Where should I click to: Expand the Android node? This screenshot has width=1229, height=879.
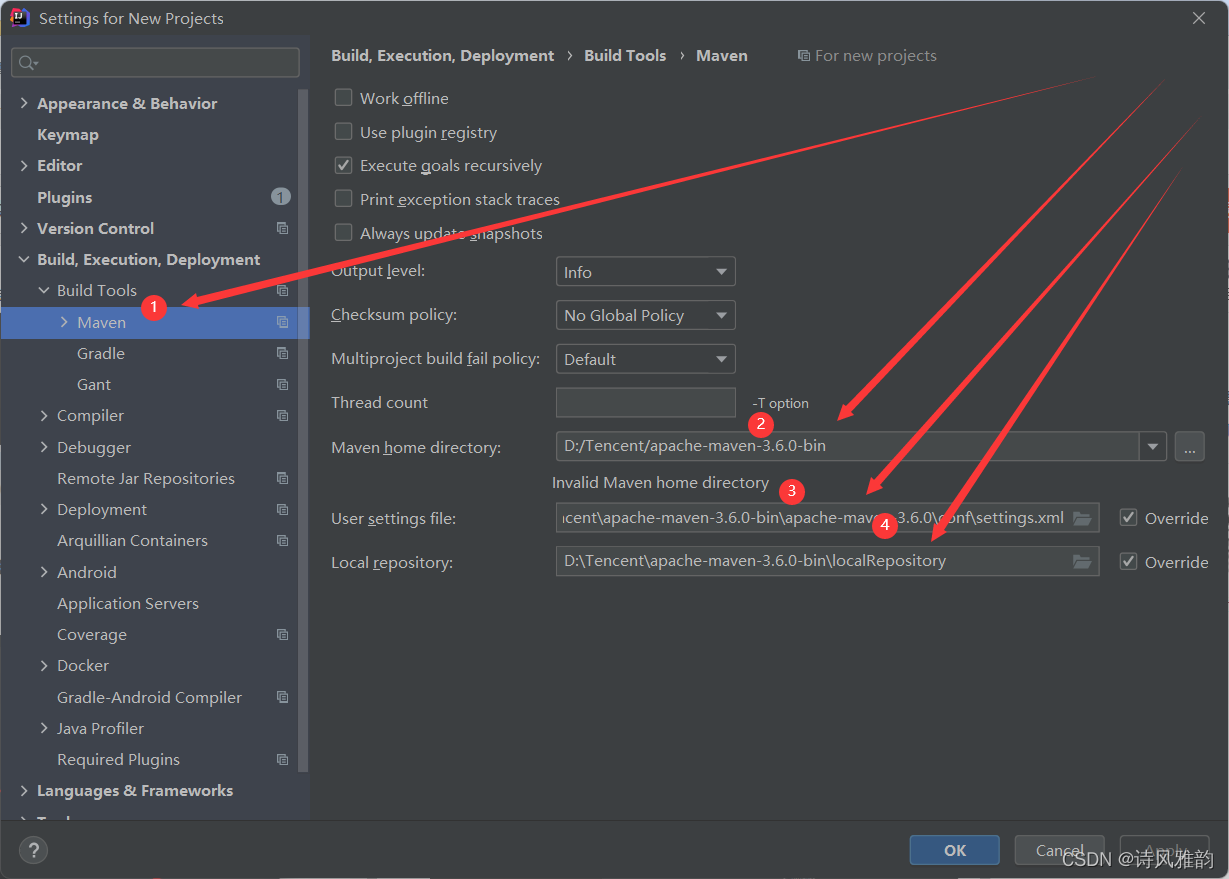(x=44, y=572)
